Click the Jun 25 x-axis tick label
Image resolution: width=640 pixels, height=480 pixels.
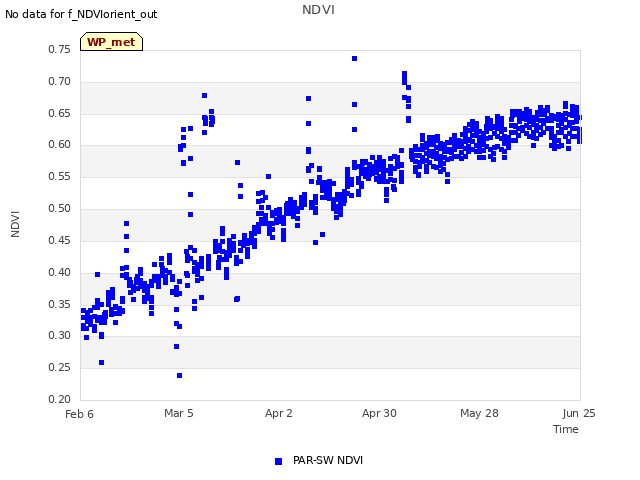pyautogui.click(x=579, y=413)
